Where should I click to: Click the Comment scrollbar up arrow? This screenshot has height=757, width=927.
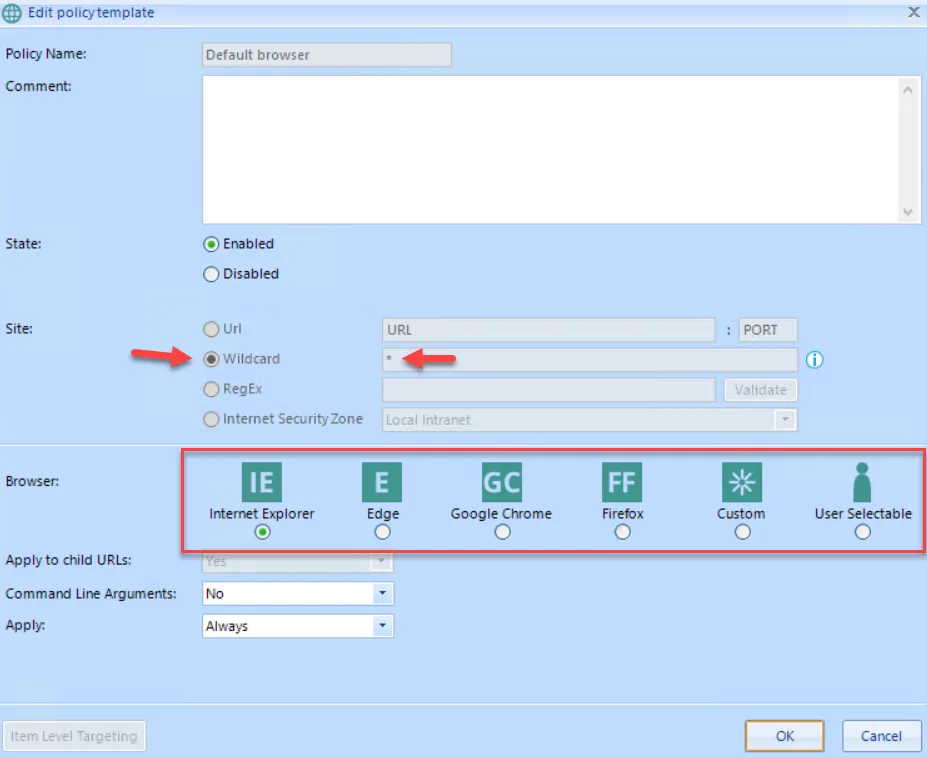click(x=908, y=90)
